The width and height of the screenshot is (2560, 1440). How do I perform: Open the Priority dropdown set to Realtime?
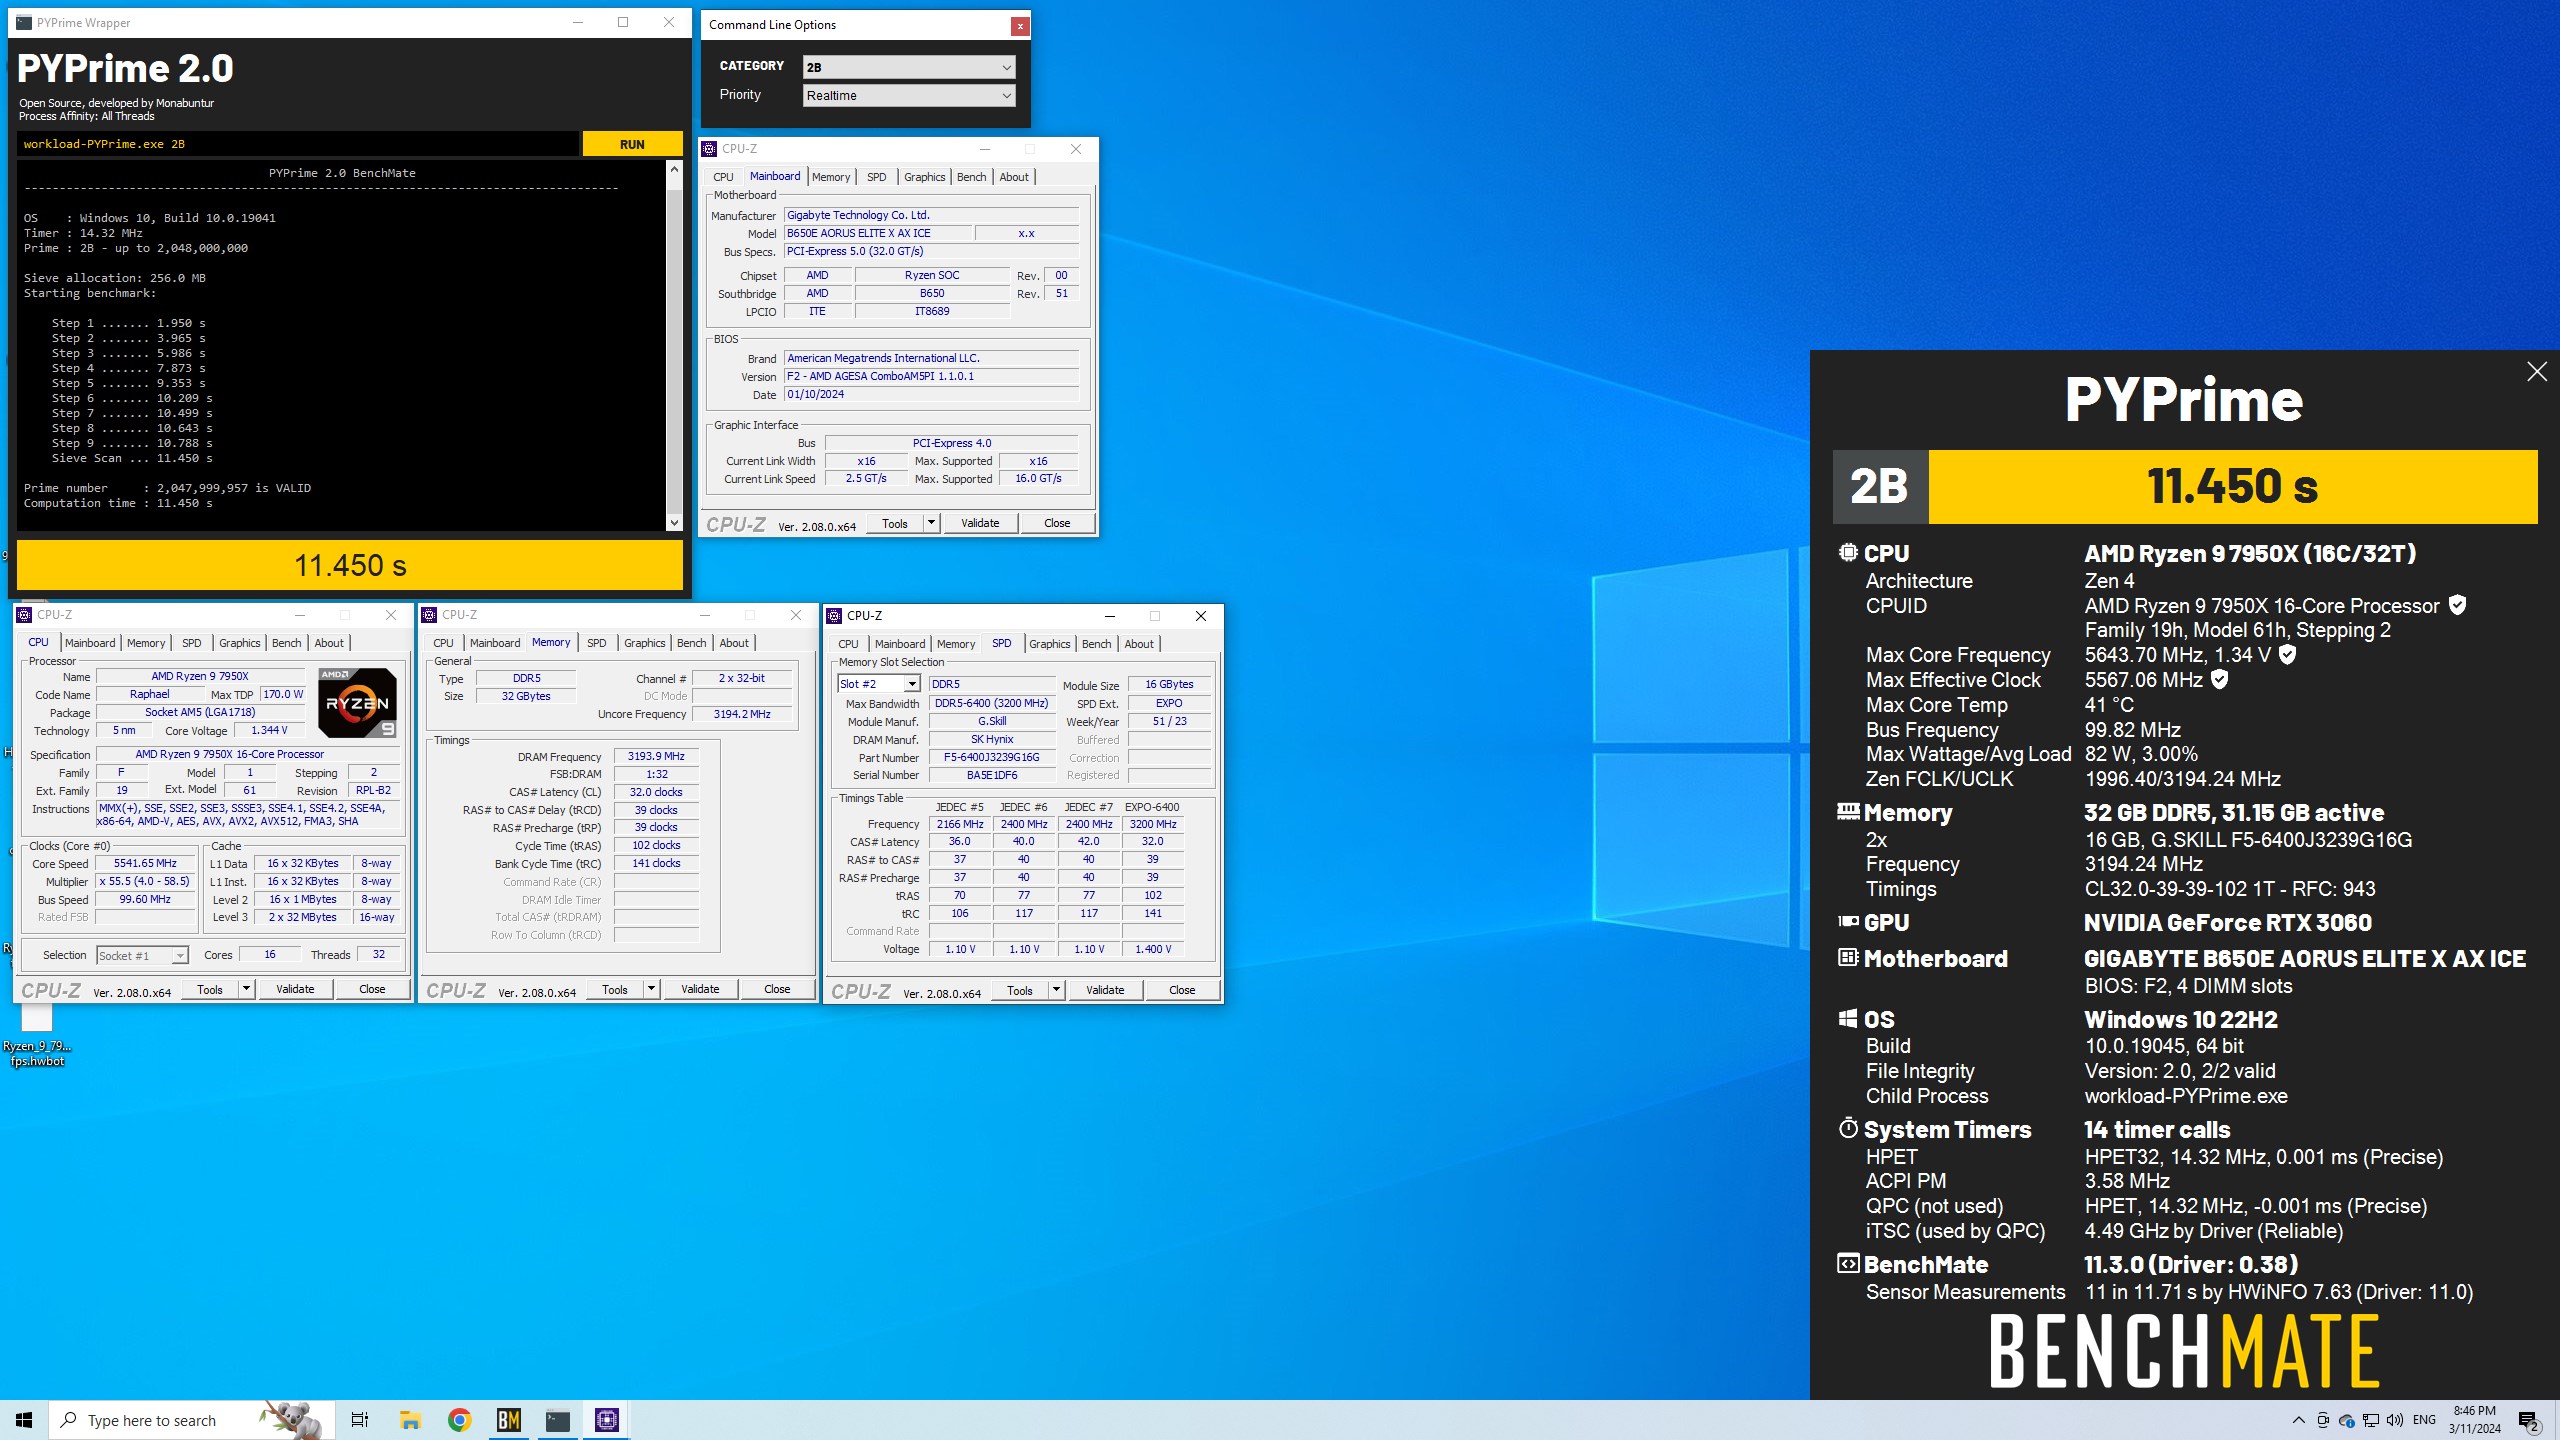click(909, 95)
